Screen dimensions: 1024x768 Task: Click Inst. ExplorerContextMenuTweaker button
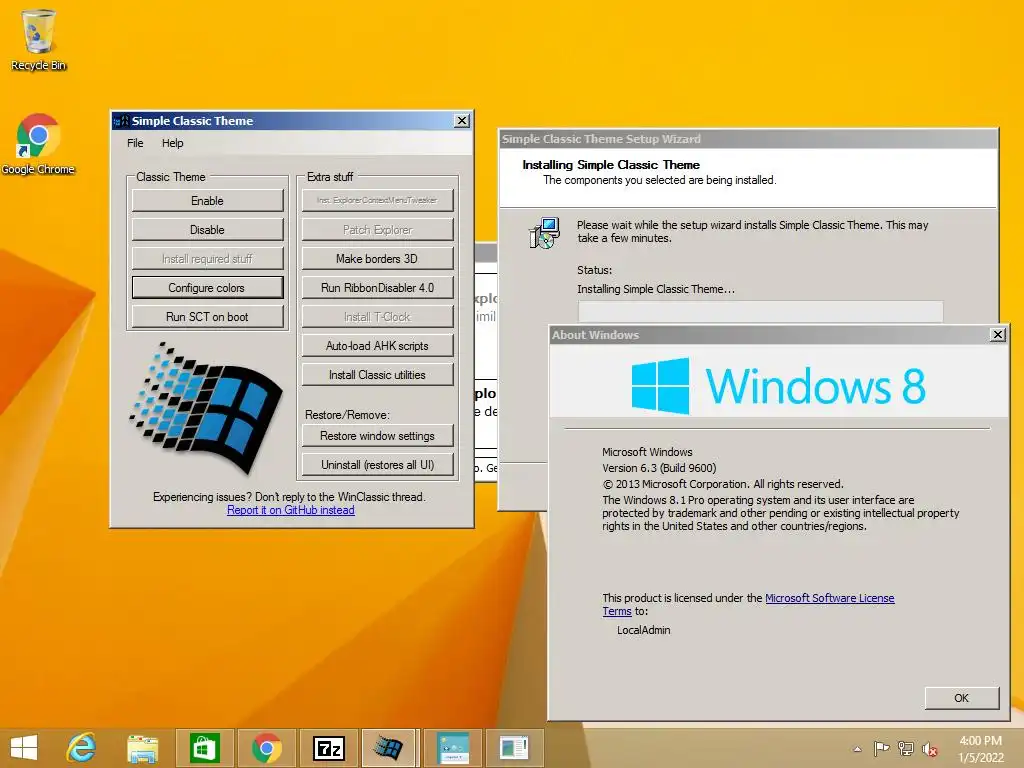point(377,200)
